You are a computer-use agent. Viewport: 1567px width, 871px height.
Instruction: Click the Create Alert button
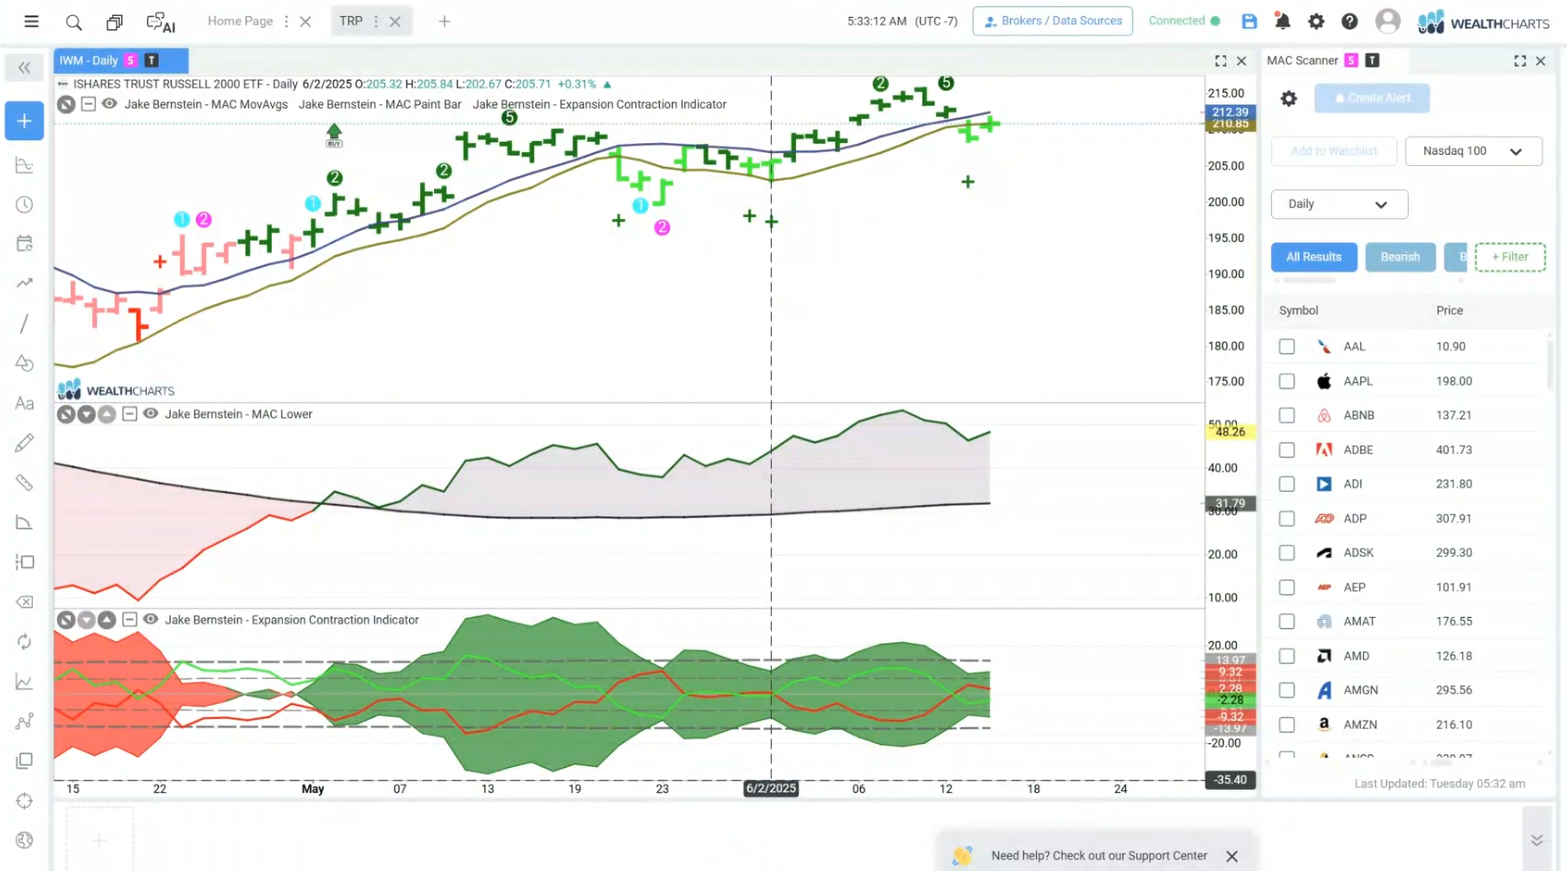click(1371, 98)
